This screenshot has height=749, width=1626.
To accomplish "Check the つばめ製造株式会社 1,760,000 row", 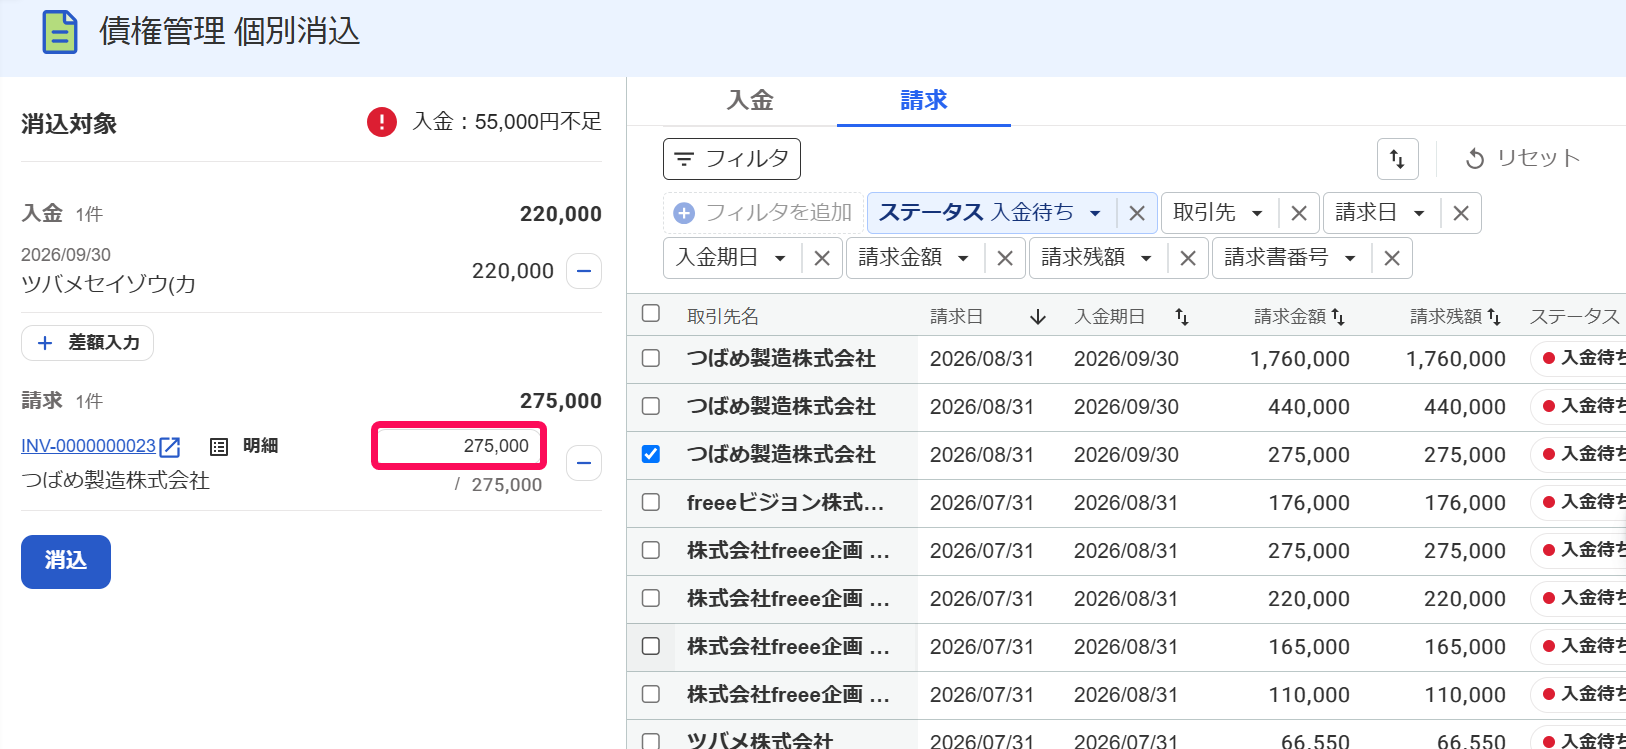I will tap(651, 358).
